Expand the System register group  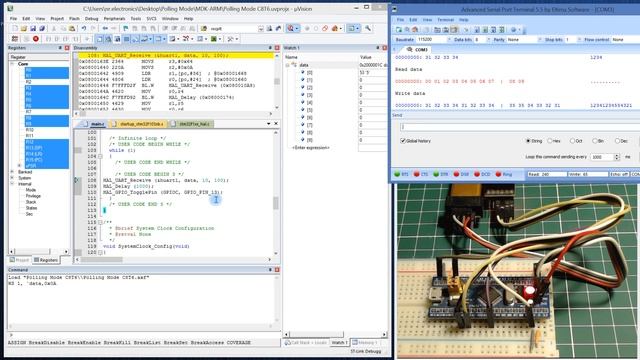(x=12, y=178)
